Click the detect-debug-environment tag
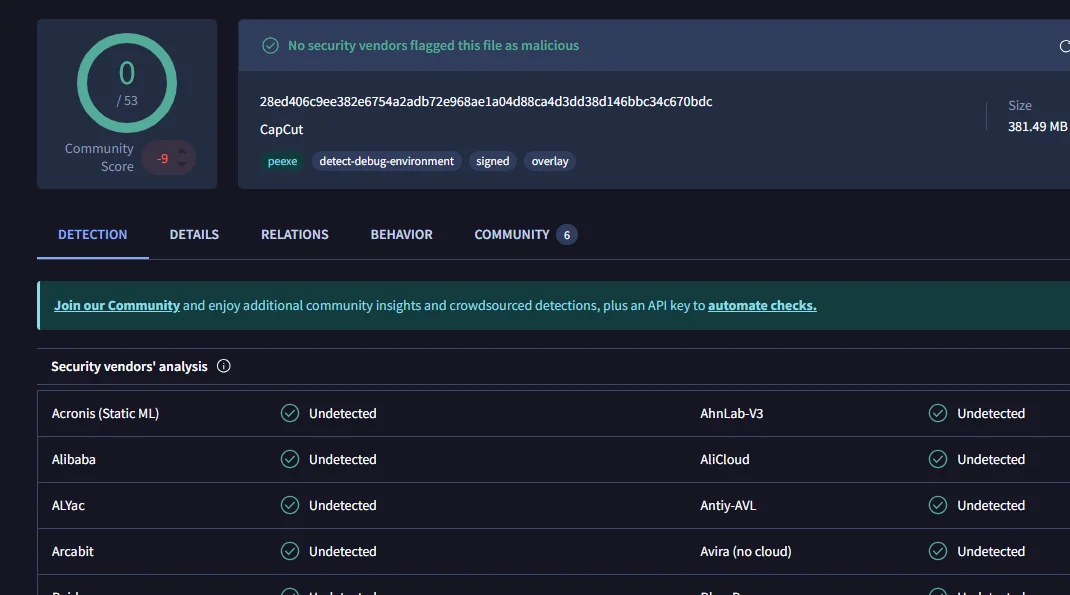 pos(386,162)
